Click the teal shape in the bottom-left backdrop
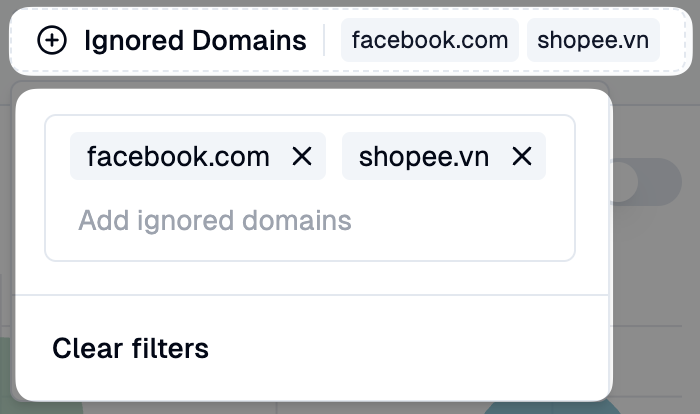The width and height of the screenshot is (700, 414). coord(6,385)
